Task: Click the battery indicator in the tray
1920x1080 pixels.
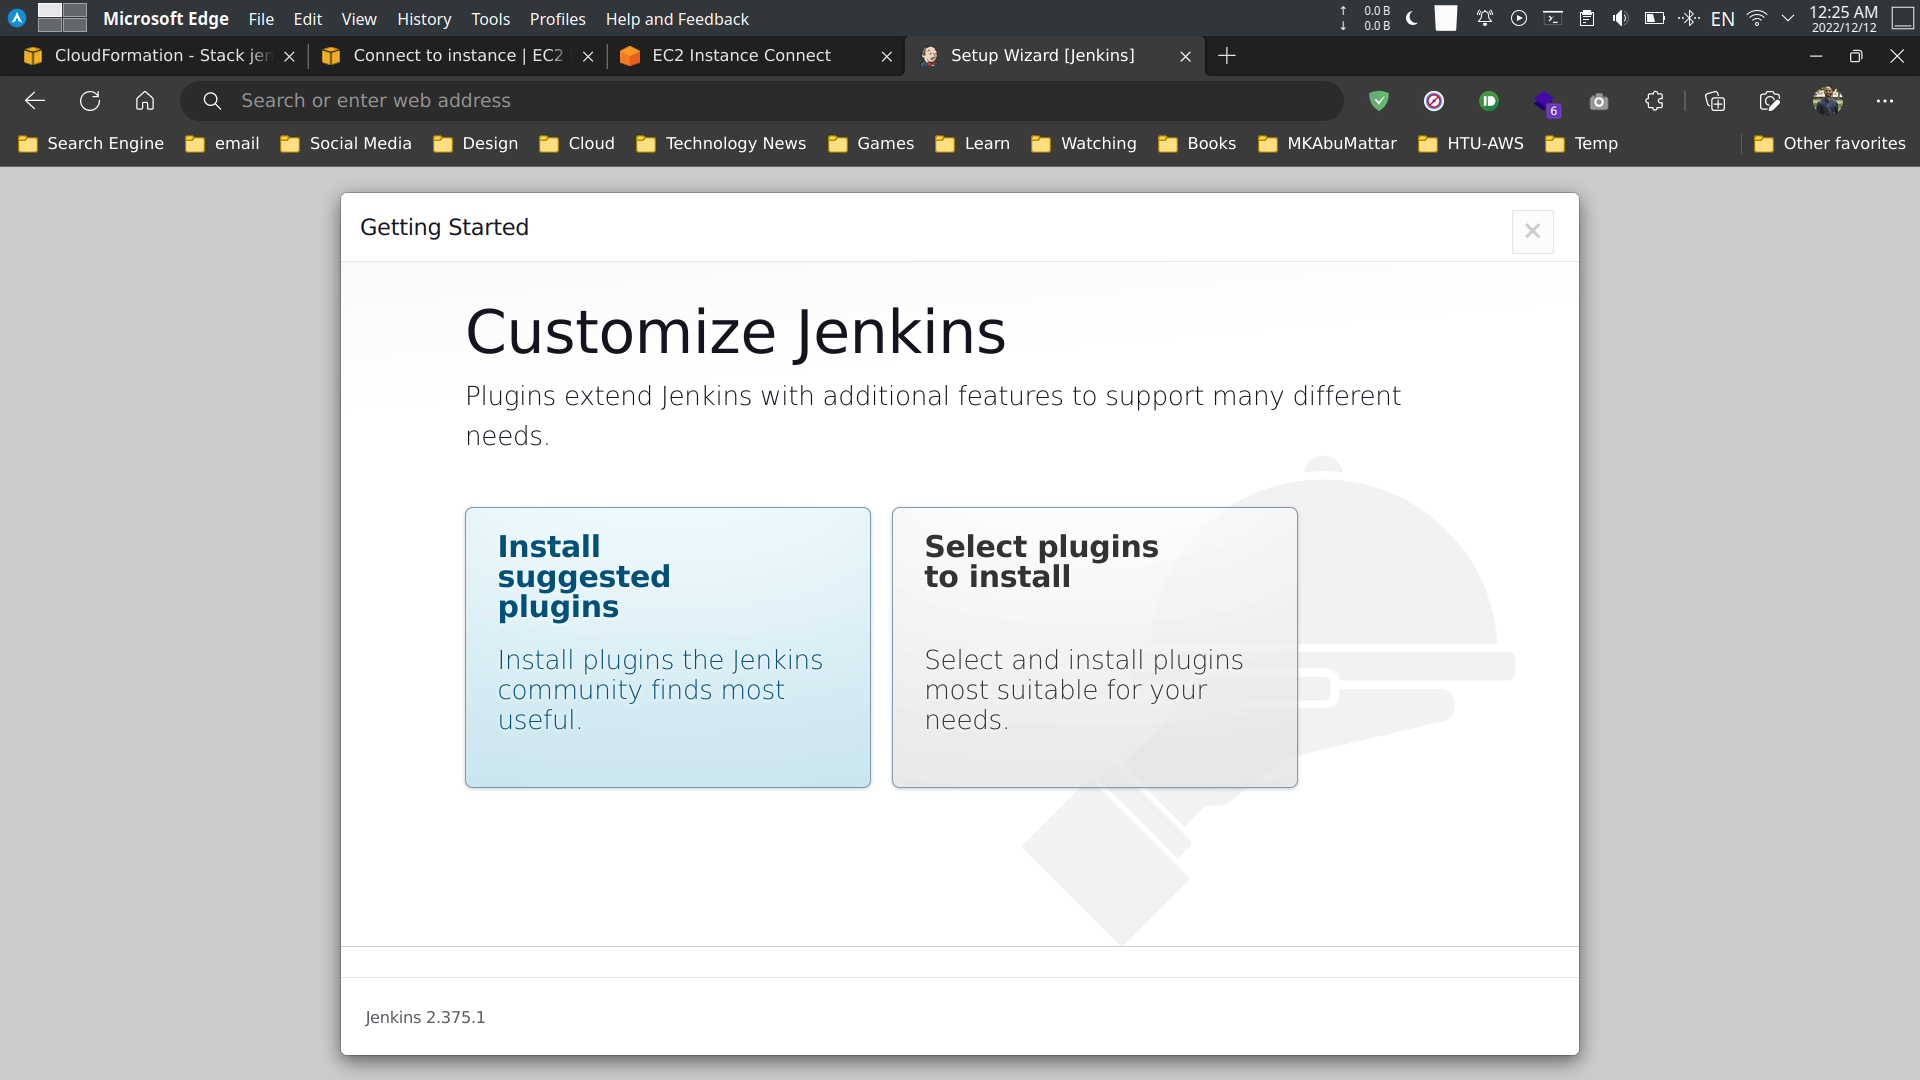Action: [1655, 17]
